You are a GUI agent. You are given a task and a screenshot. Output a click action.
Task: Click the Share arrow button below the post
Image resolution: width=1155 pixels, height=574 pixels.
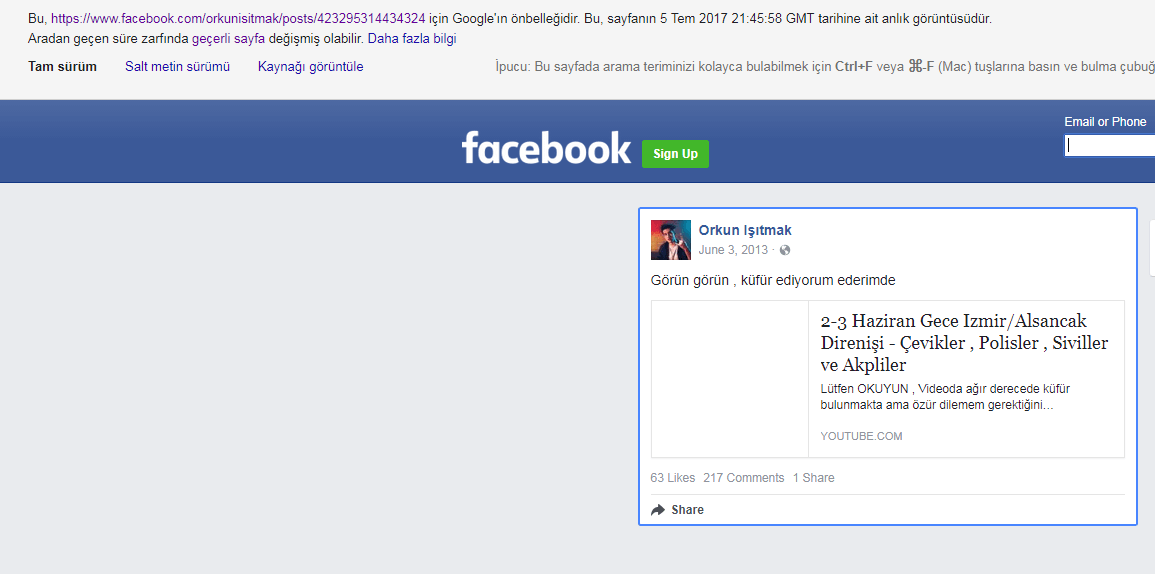(x=677, y=510)
